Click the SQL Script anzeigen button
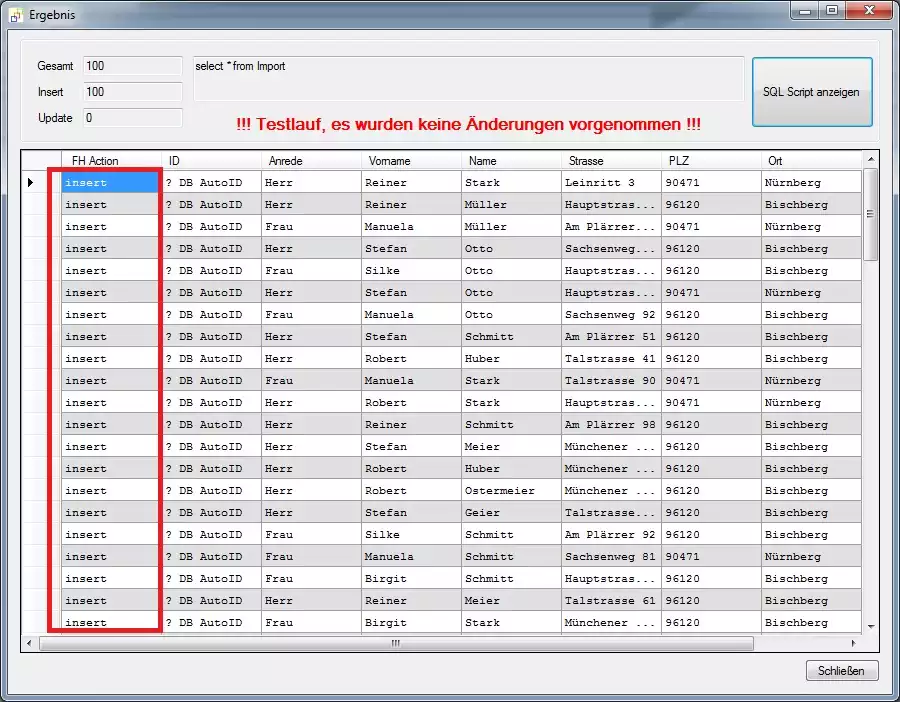Image resolution: width=900 pixels, height=702 pixels. point(811,92)
